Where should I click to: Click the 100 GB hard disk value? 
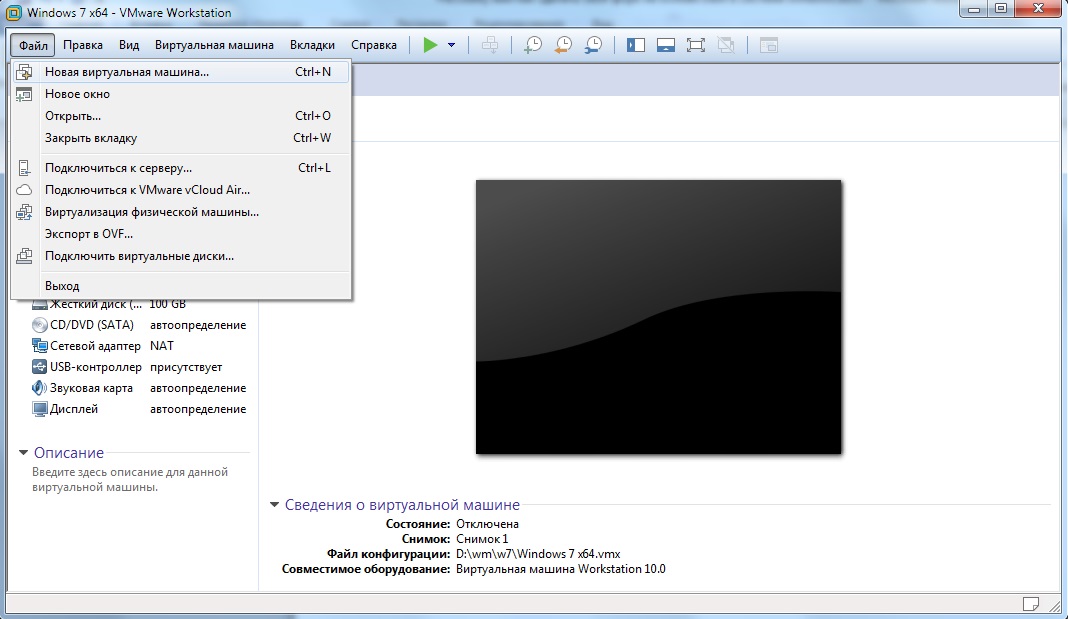pos(168,304)
